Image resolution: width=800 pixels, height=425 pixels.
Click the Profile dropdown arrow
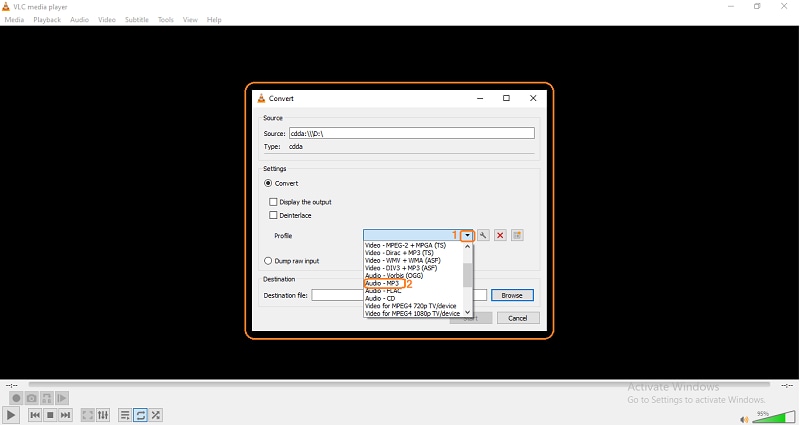467,235
